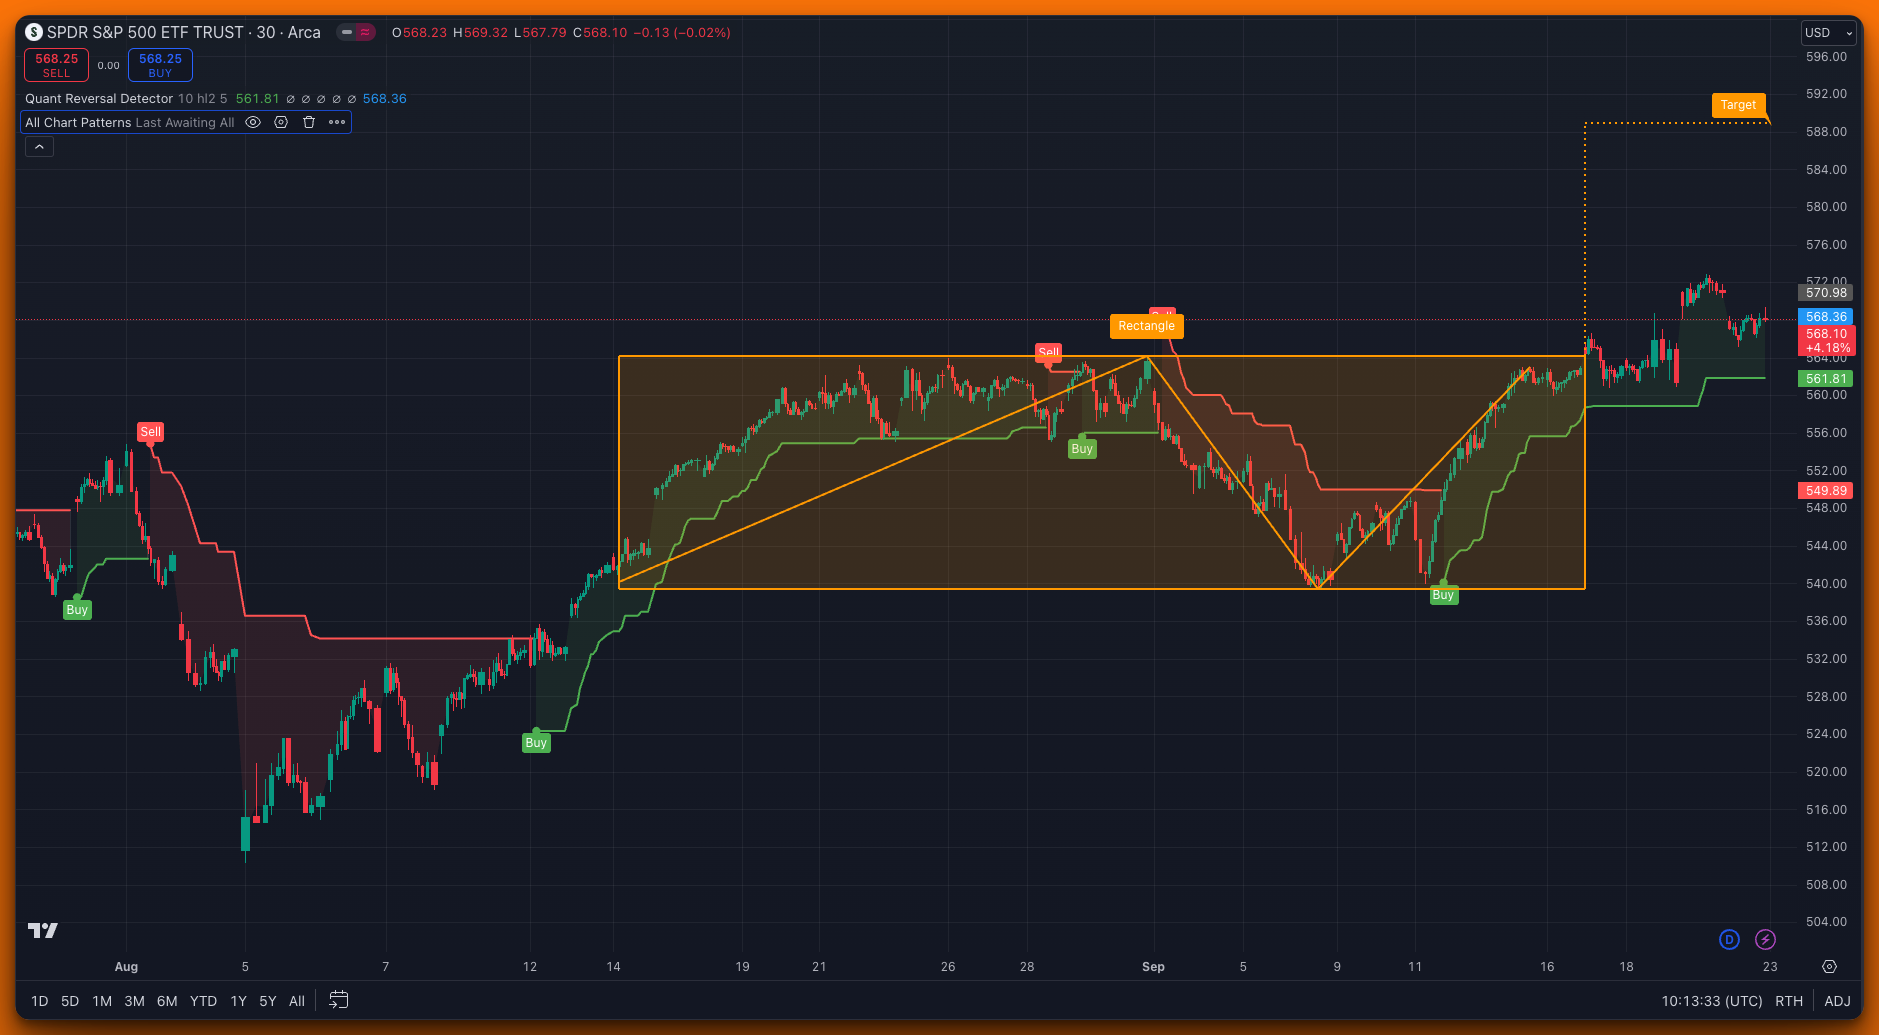This screenshot has width=1879, height=1035.
Task: Select the YTD time range
Action: coord(203,1001)
